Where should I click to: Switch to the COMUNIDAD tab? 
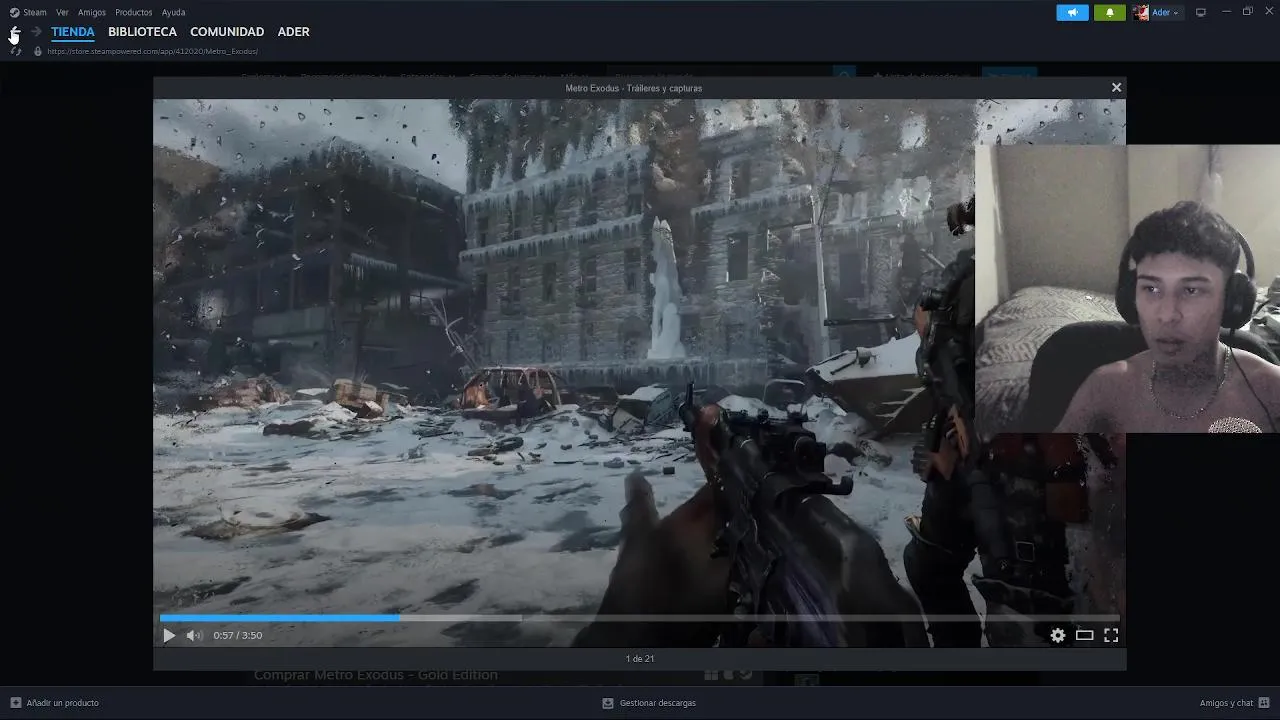[x=227, y=32]
